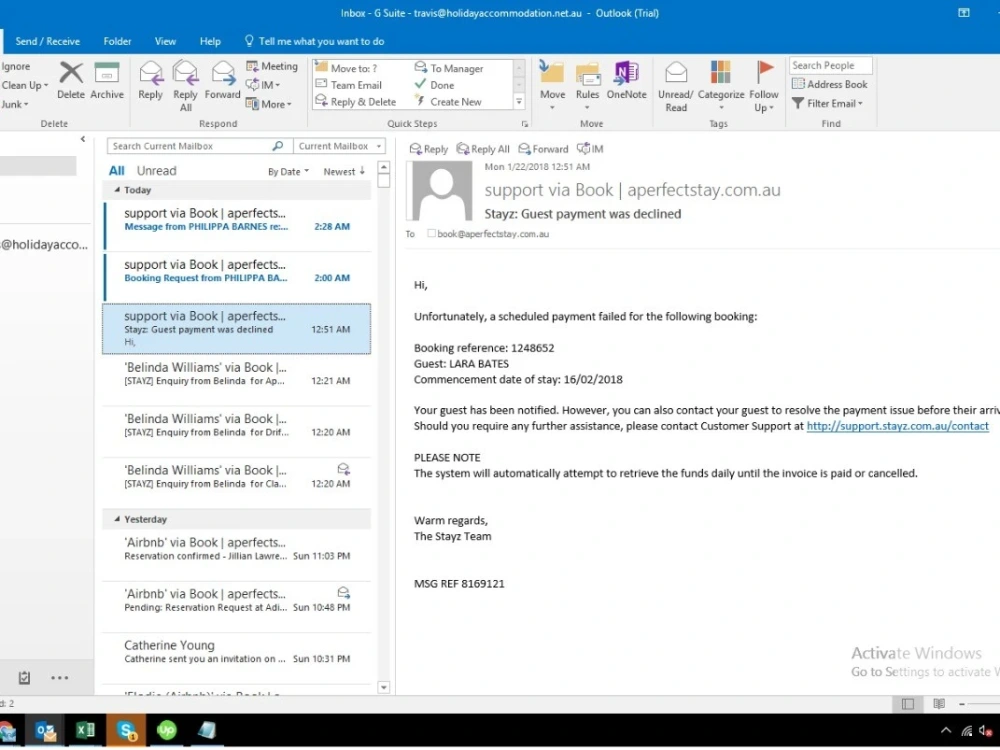1000x750 pixels.
Task: Open Rules in the Move group
Action: click(587, 86)
